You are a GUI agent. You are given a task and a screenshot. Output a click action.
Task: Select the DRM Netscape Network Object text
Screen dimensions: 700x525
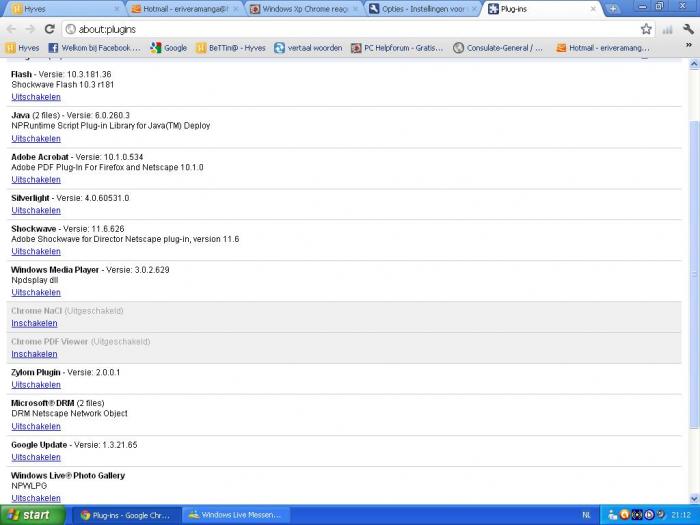69,413
